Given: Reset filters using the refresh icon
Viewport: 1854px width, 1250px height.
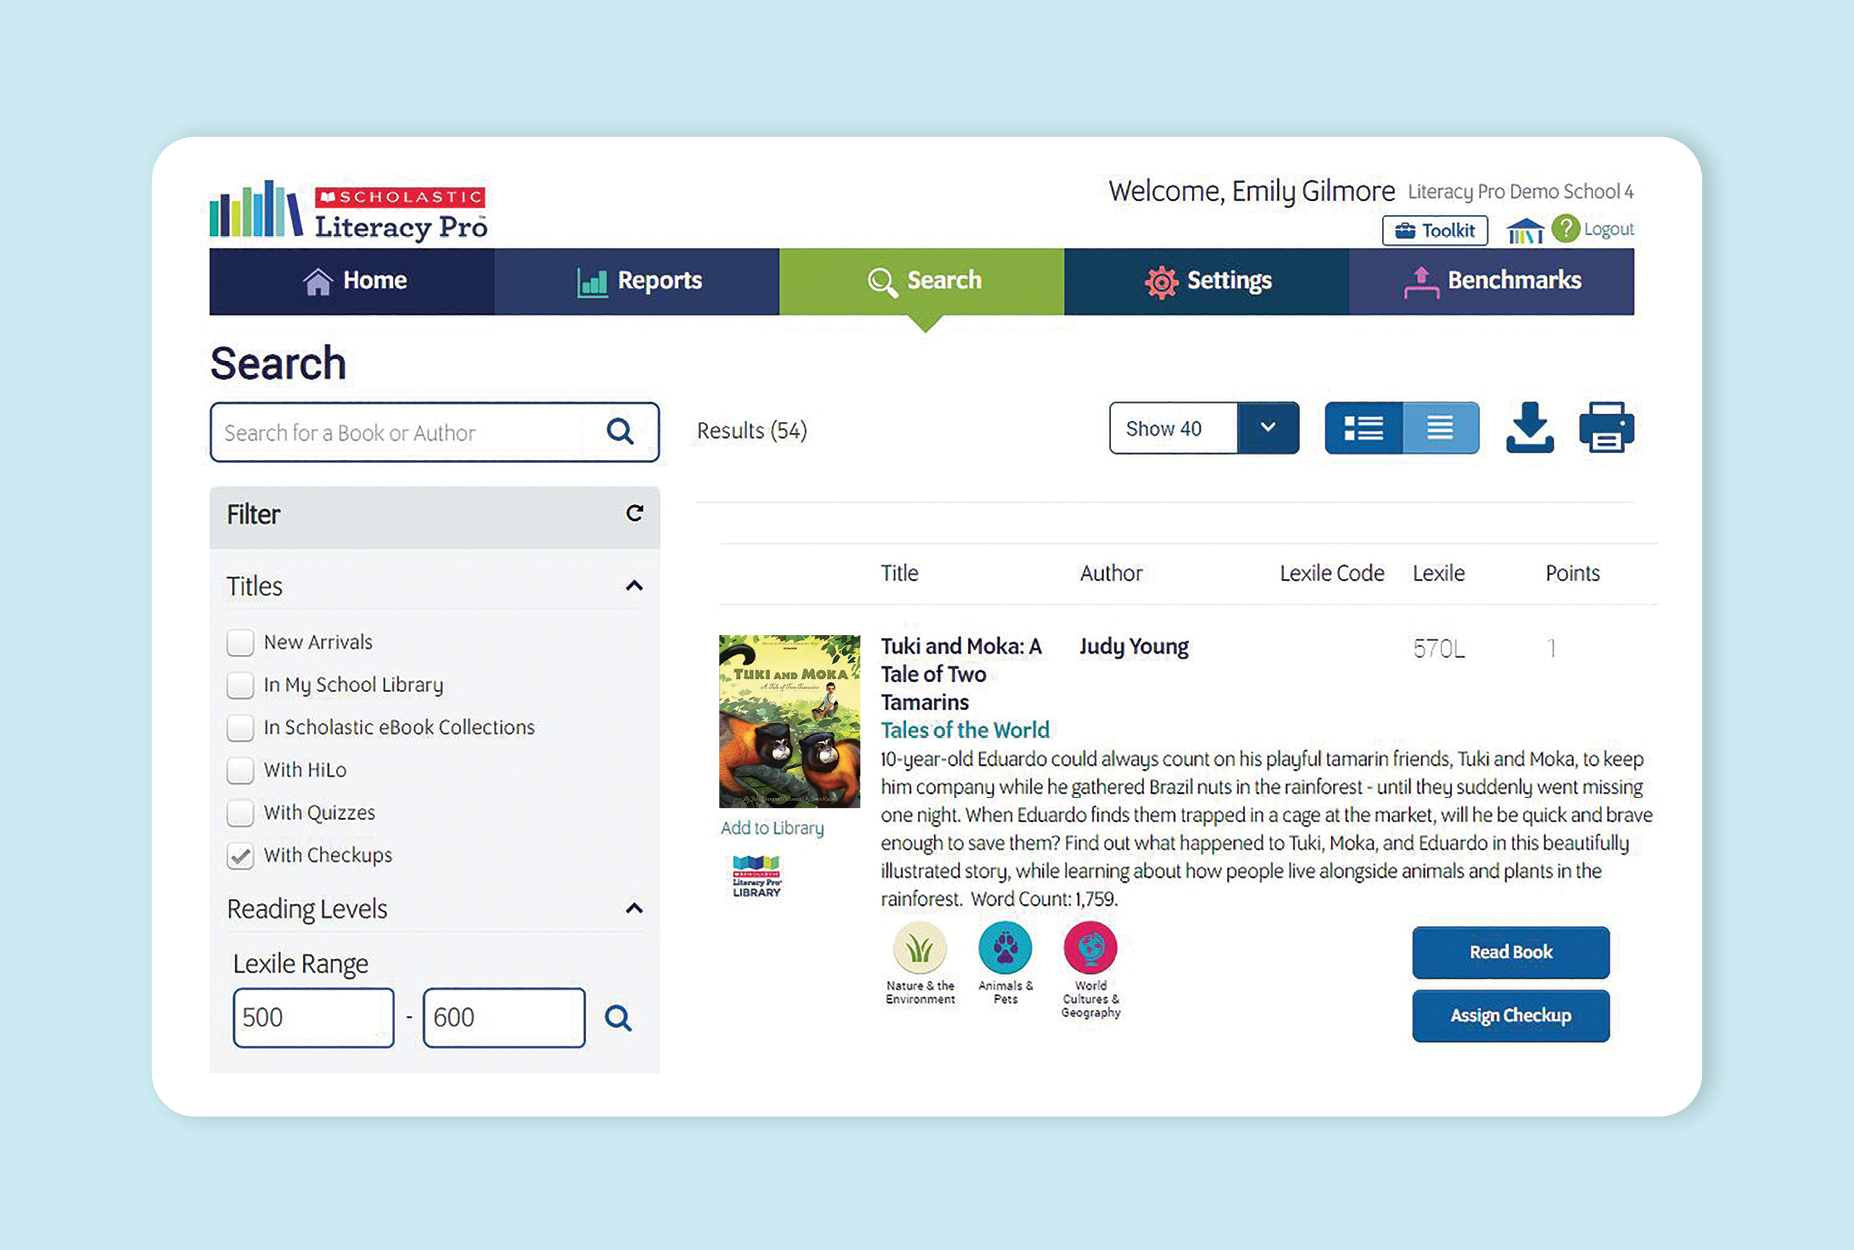Looking at the screenshot, I should click(634, 513).
